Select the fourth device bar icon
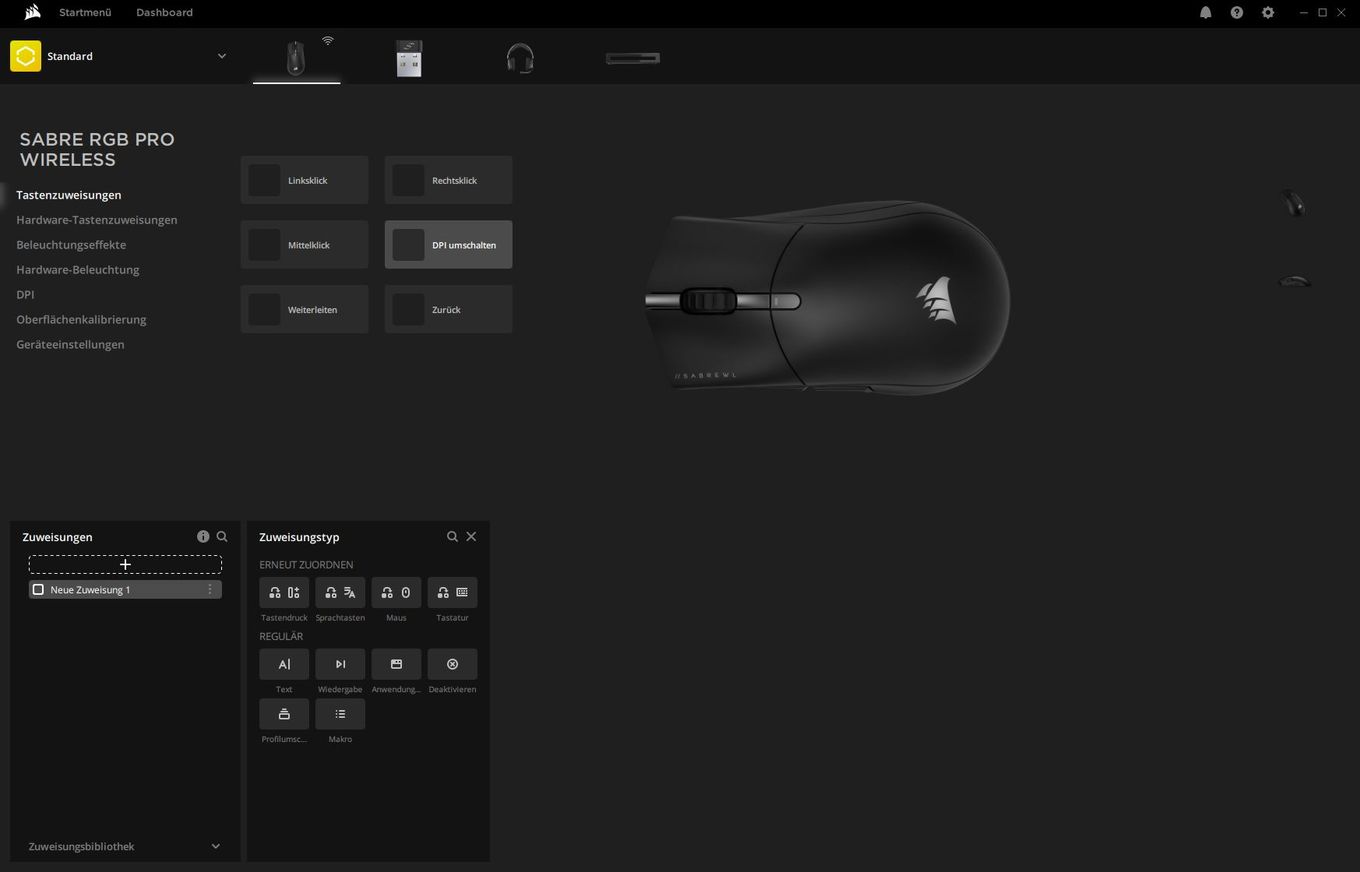 [633, 58]
